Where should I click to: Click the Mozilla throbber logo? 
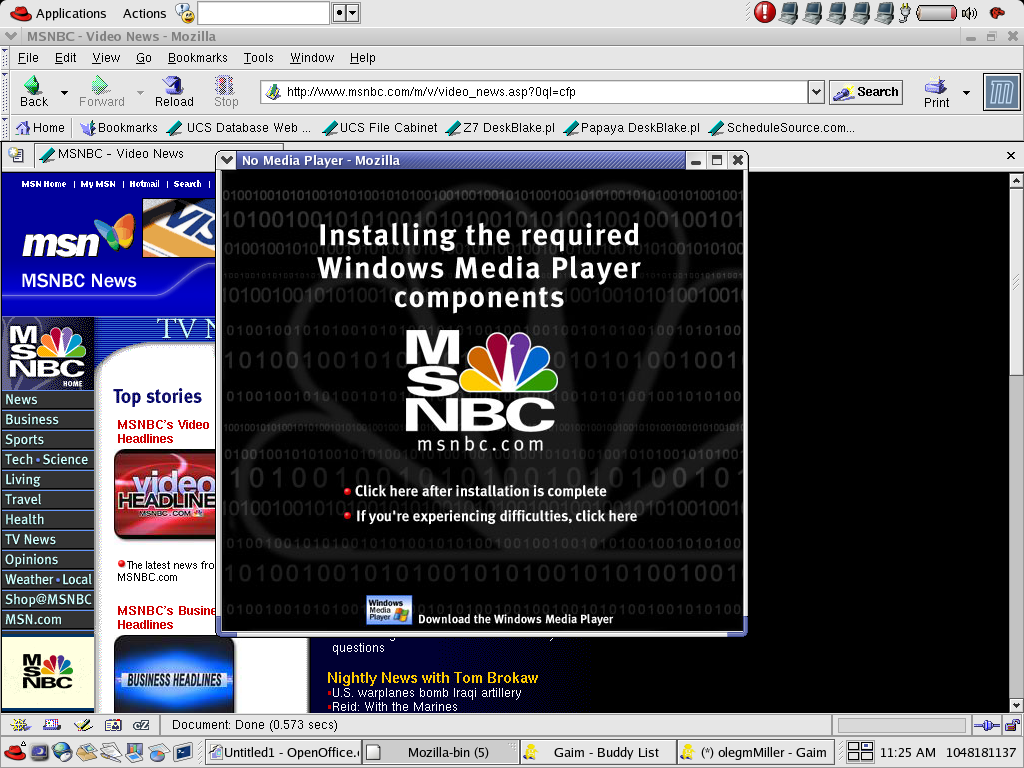(x=1001, y=92)
